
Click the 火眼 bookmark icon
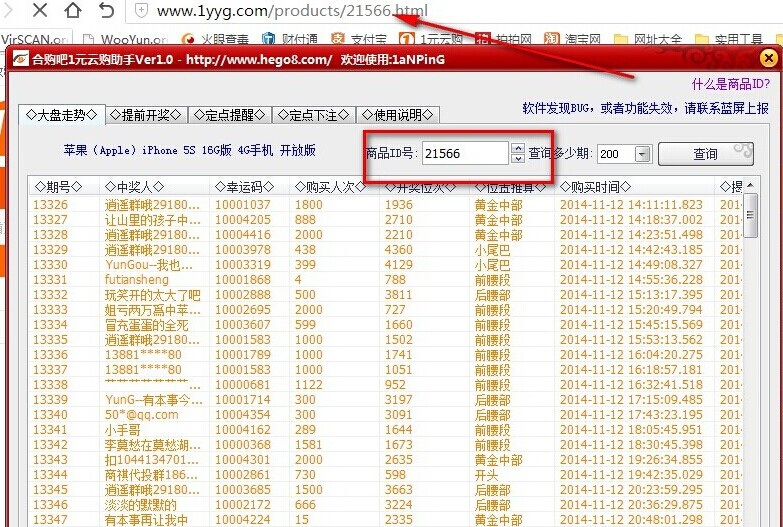[188, 39]
